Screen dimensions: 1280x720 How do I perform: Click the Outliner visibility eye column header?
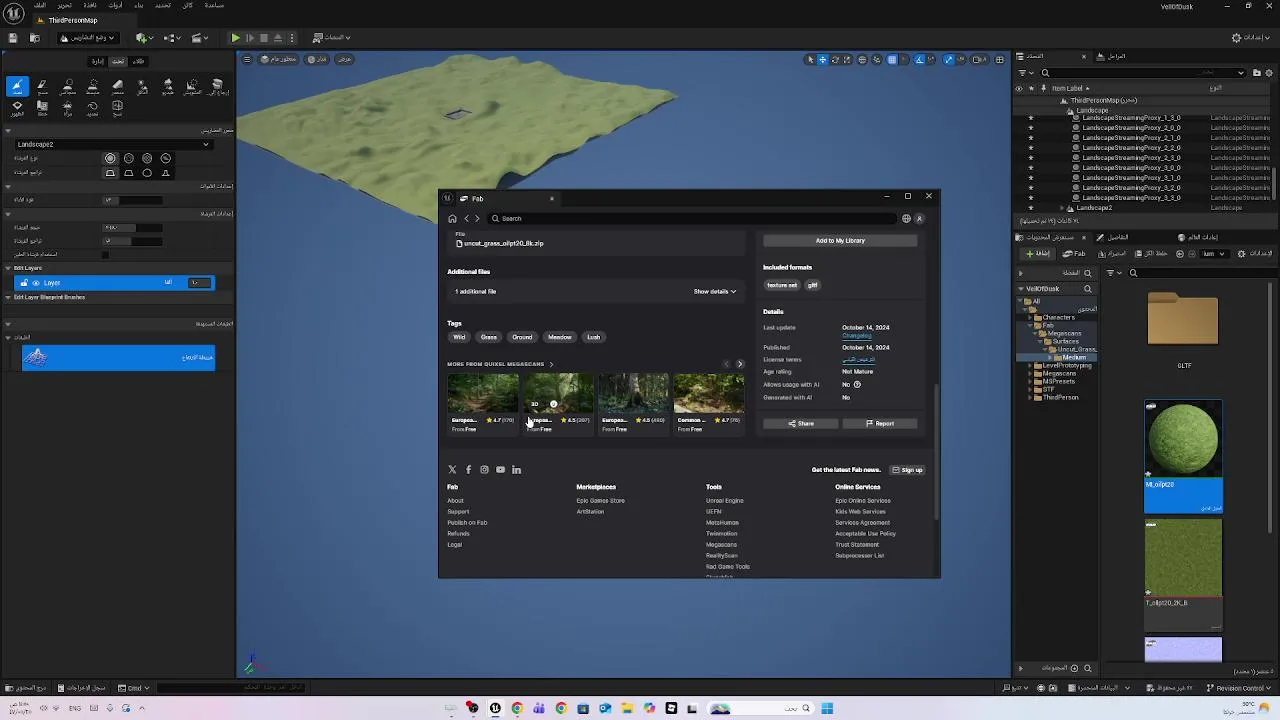point(1019,88)
